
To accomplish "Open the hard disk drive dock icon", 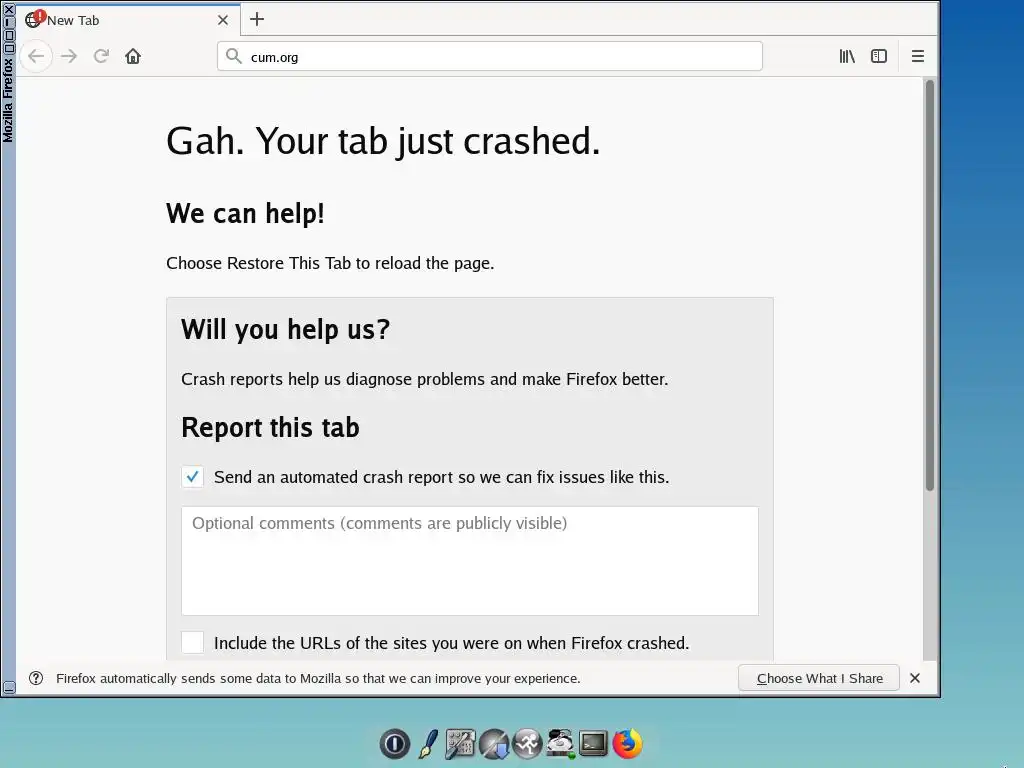I will pos(560,743).
